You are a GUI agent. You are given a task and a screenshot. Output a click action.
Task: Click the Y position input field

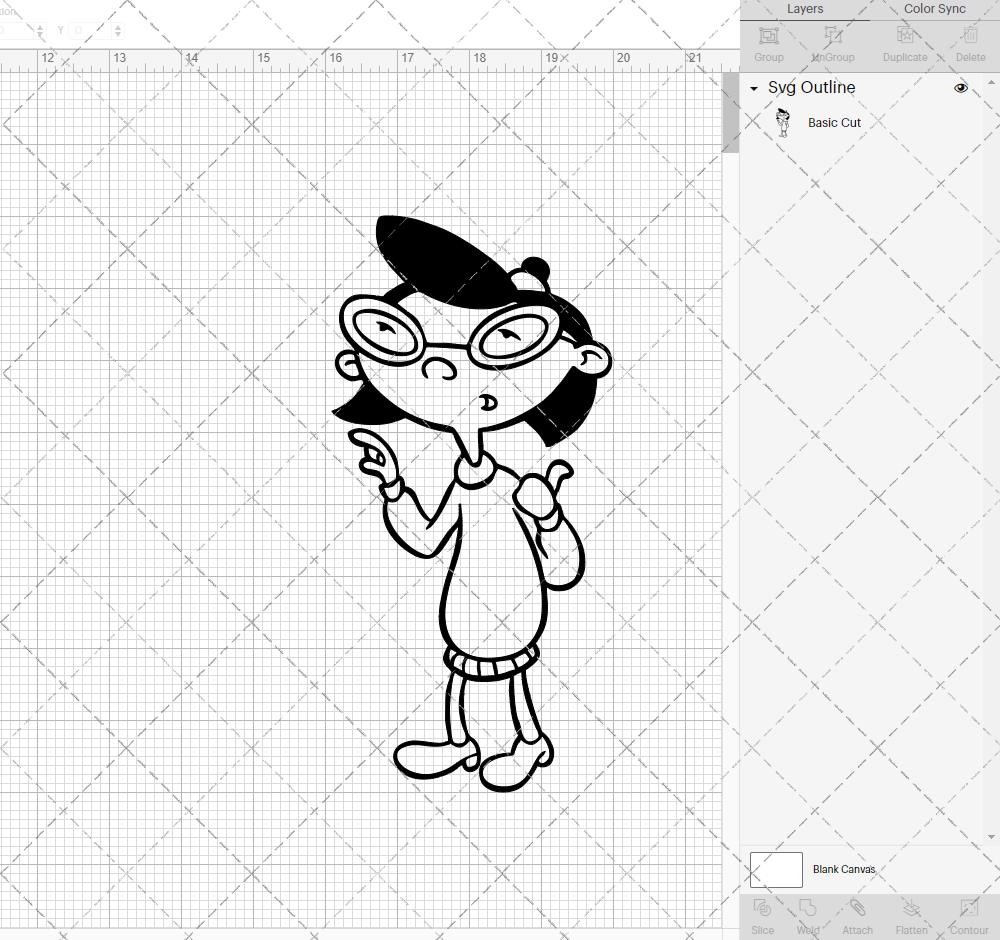pos(90,31)
